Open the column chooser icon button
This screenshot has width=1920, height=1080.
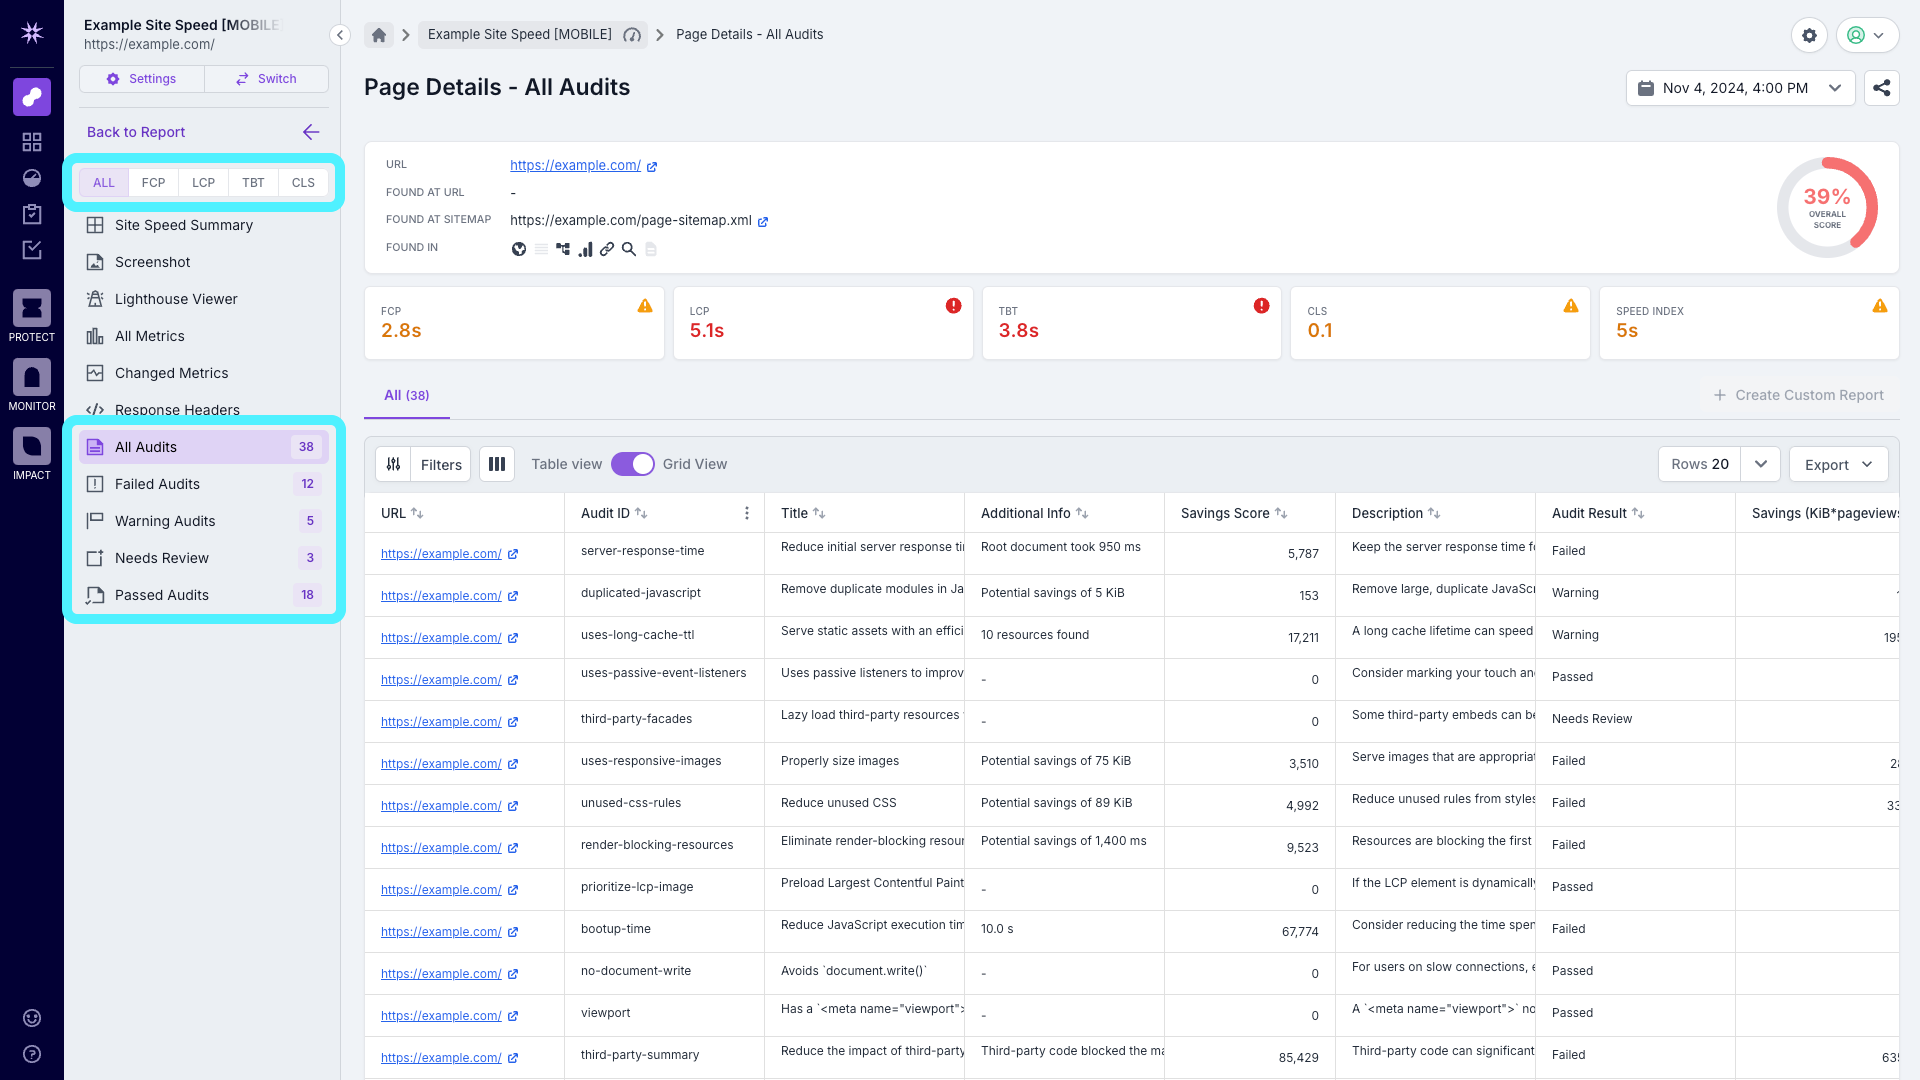pyautogui.click(x=497, y=464)
